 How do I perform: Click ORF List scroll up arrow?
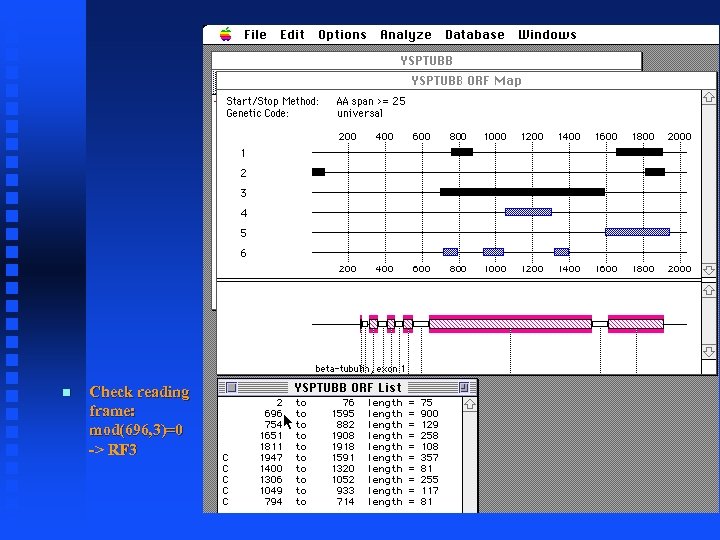pos(470,405)
